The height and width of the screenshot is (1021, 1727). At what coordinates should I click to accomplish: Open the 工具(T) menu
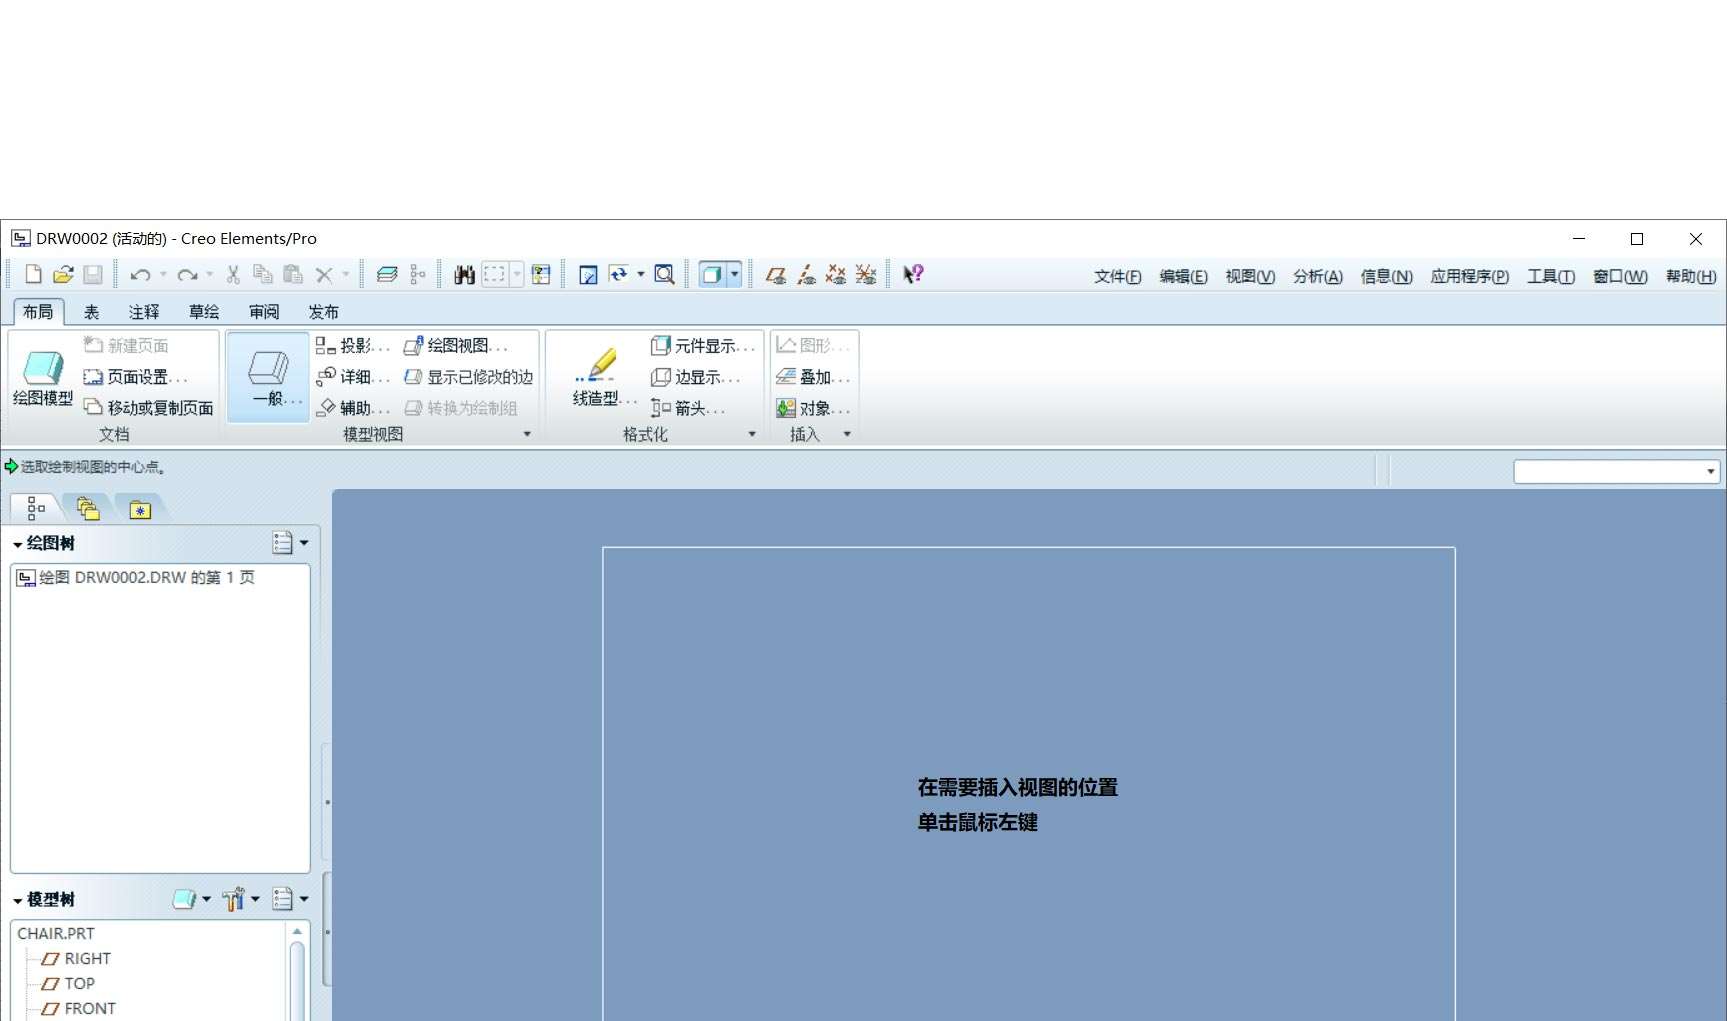[x=1550, y=277]
